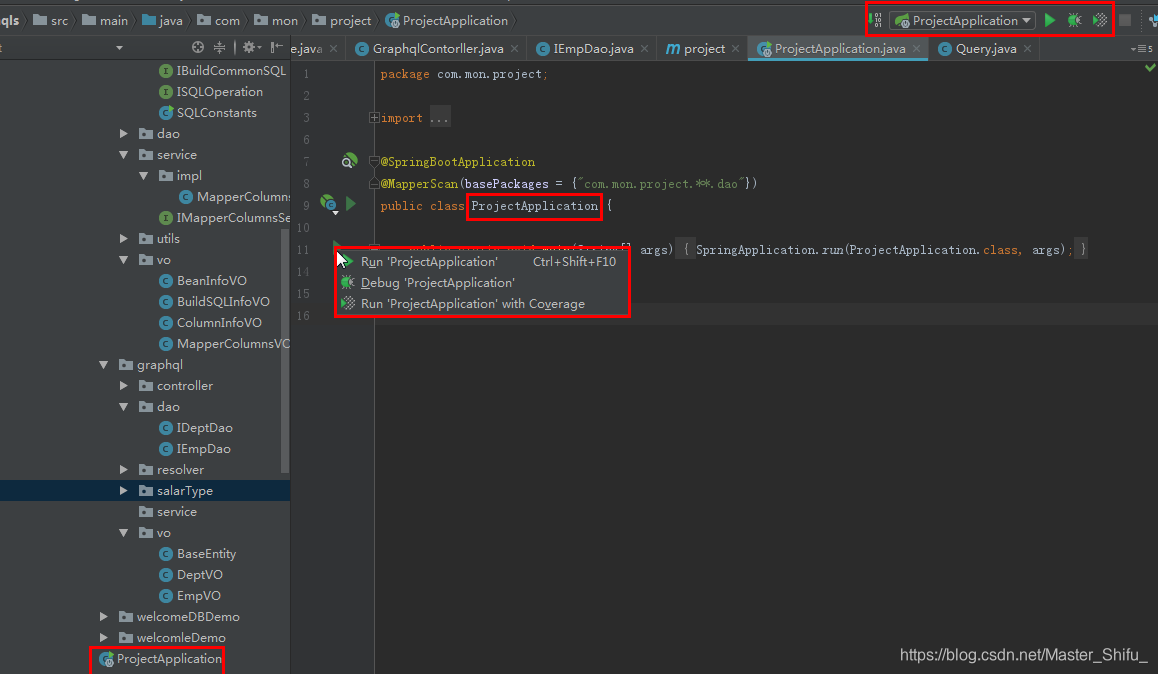The width and height of the screenshot is (1158, 674).
Task: Click the com breadcrumb
Action: coord(219,21)
